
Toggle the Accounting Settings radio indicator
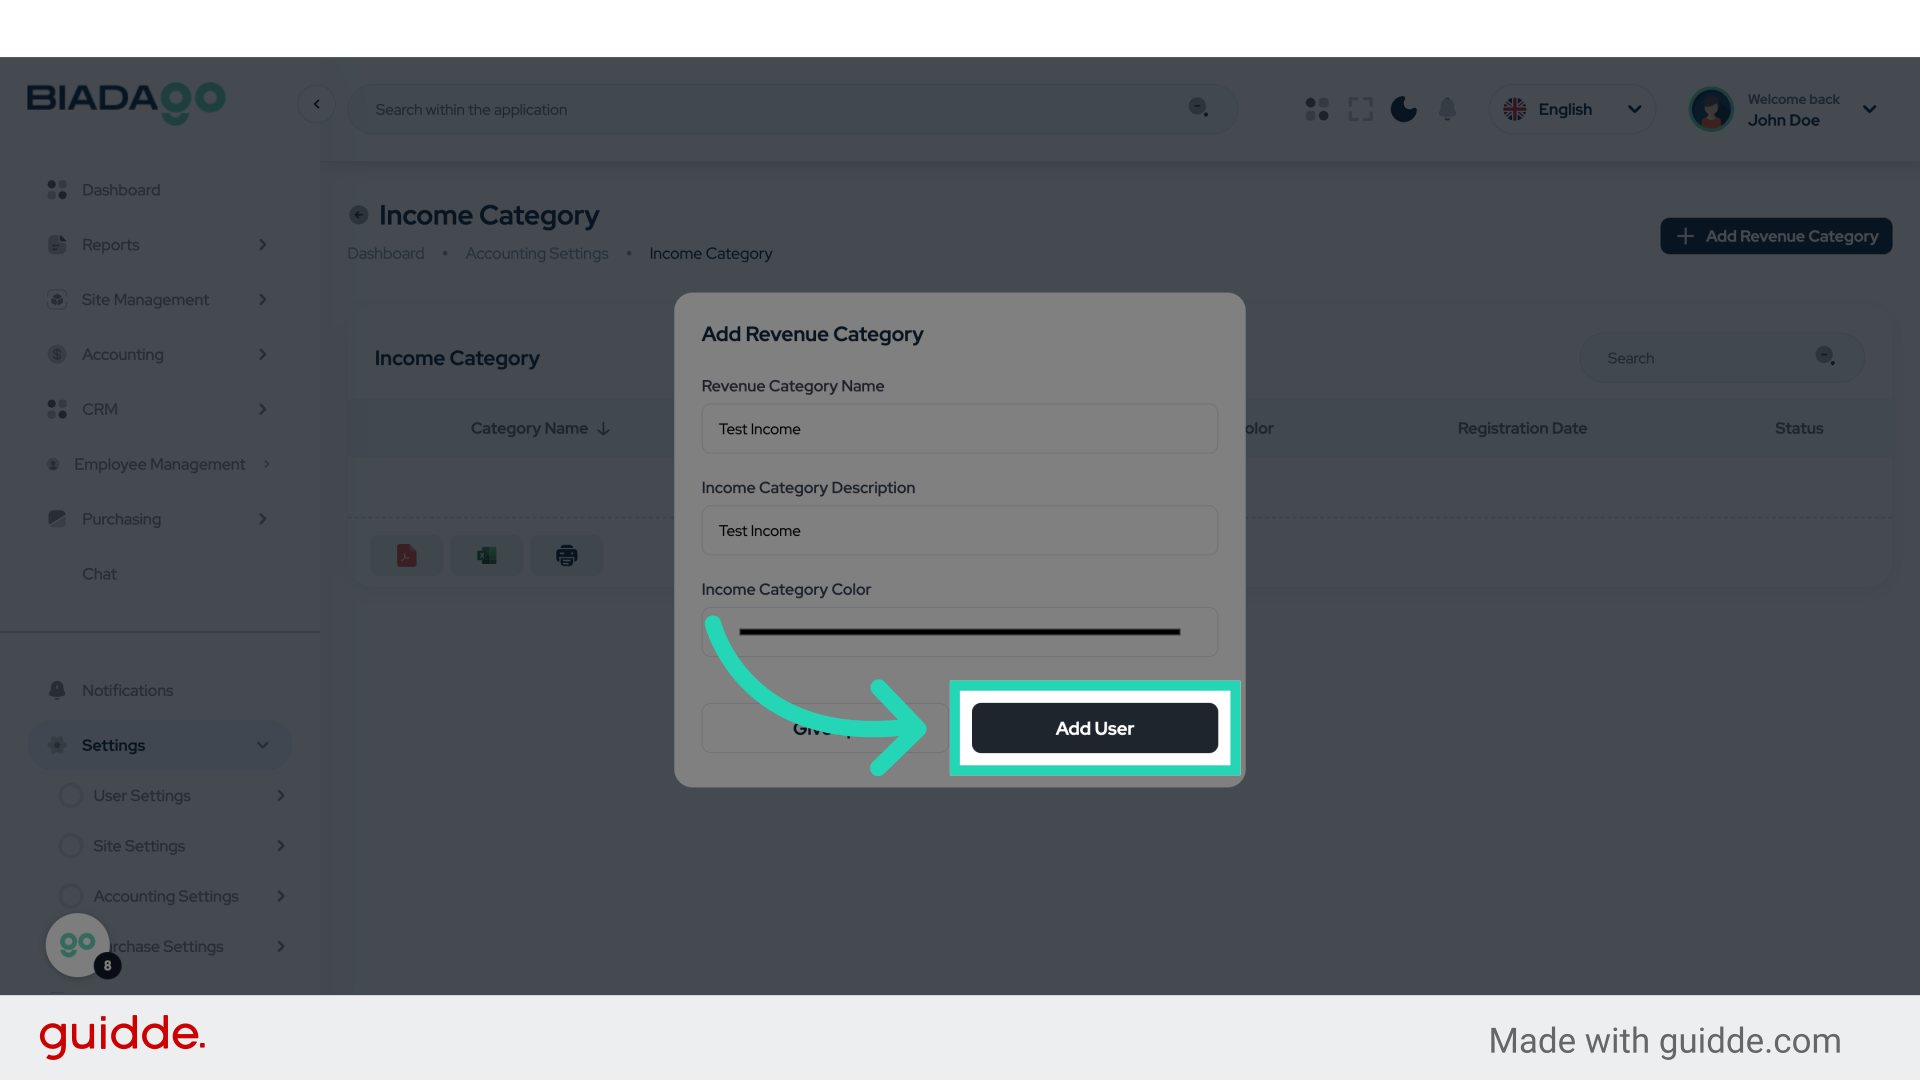[x=70, y=896]
